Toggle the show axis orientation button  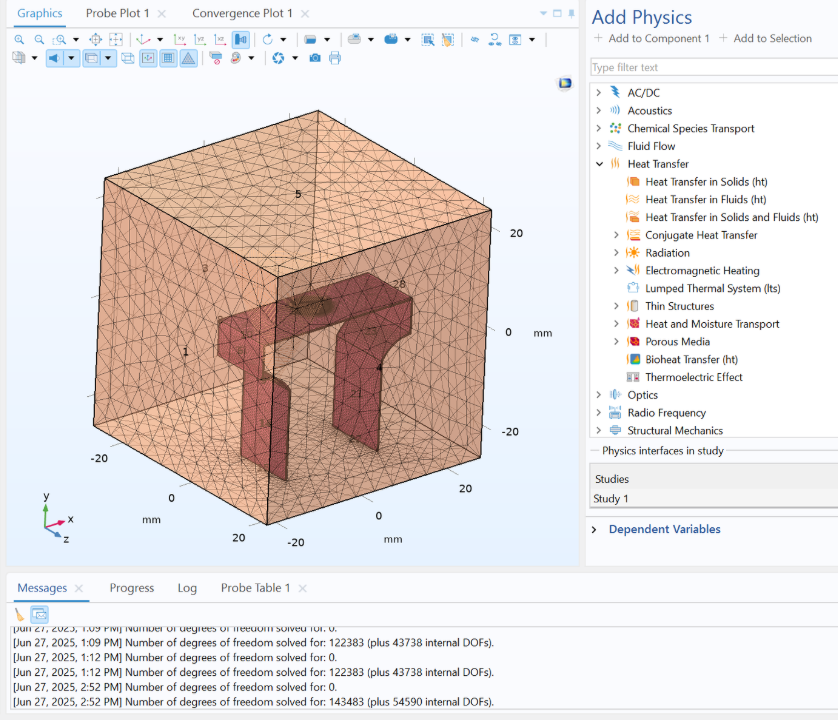(148, 58)
